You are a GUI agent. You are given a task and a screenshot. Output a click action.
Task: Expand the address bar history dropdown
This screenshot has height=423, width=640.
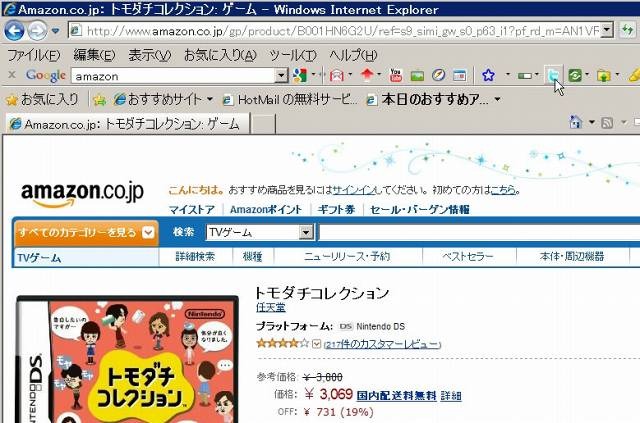(607, 30)
